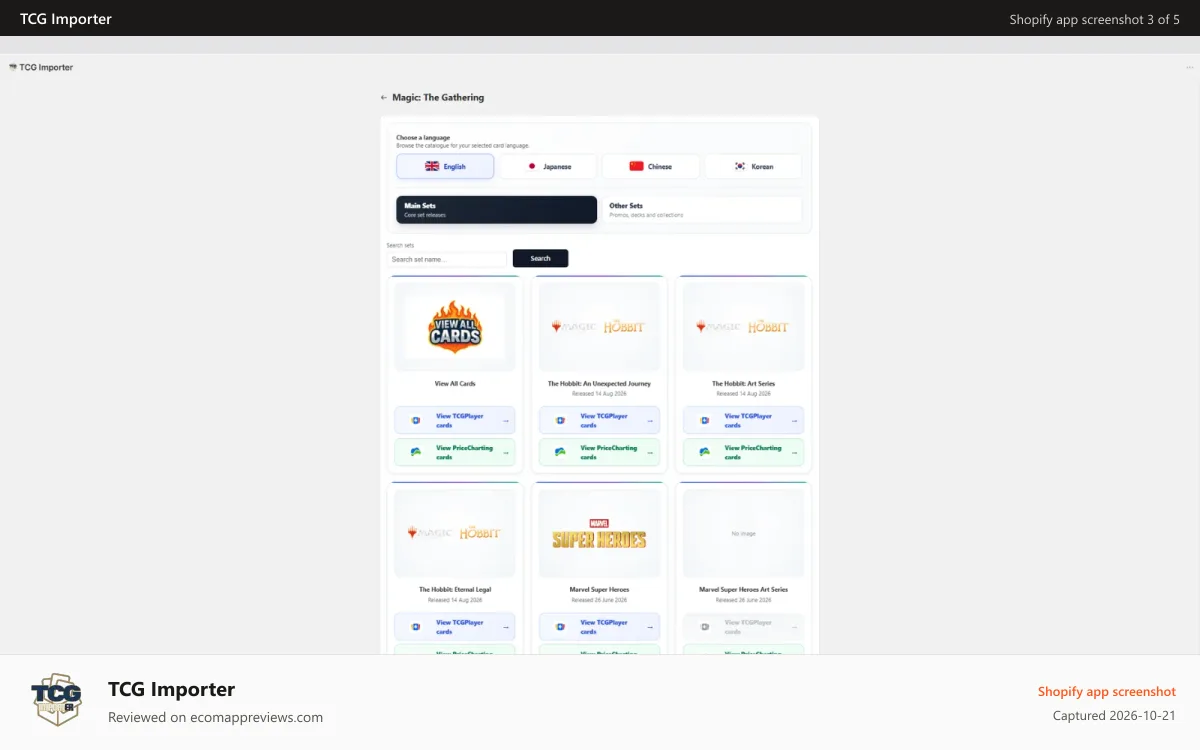Click 'Marvel Super Heroes Art Series' title

point(743,590)
